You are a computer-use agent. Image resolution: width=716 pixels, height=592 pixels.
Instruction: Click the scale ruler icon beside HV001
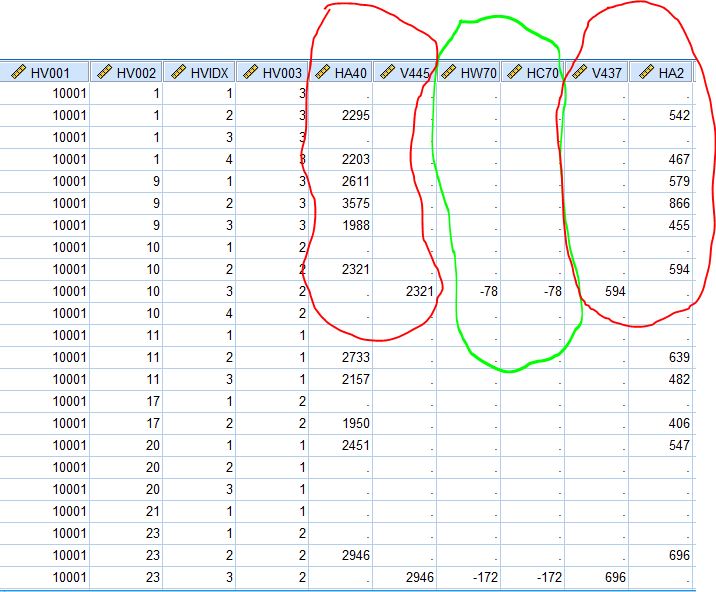(x=17, y=72)
